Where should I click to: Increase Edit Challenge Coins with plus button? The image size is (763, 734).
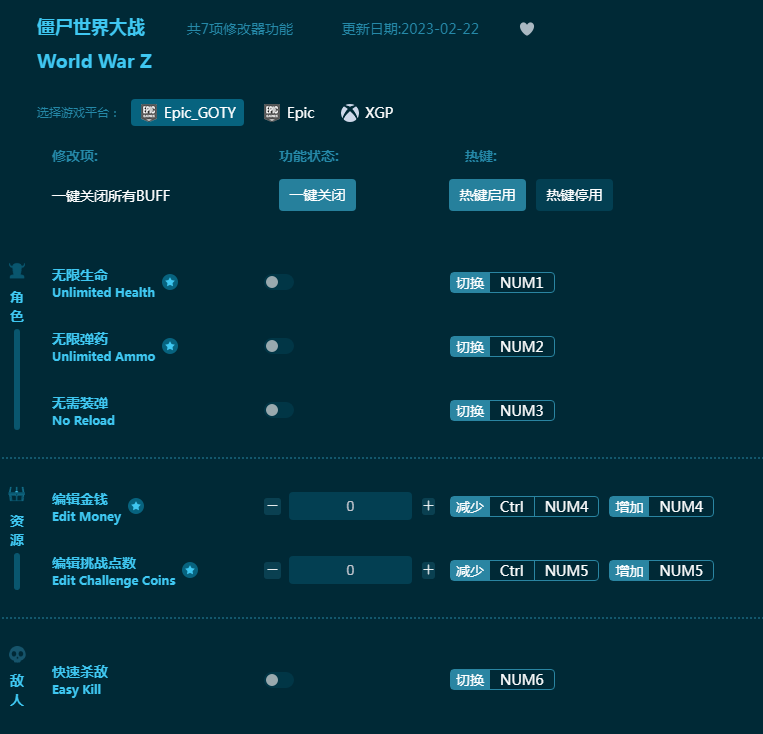point(428,570)
